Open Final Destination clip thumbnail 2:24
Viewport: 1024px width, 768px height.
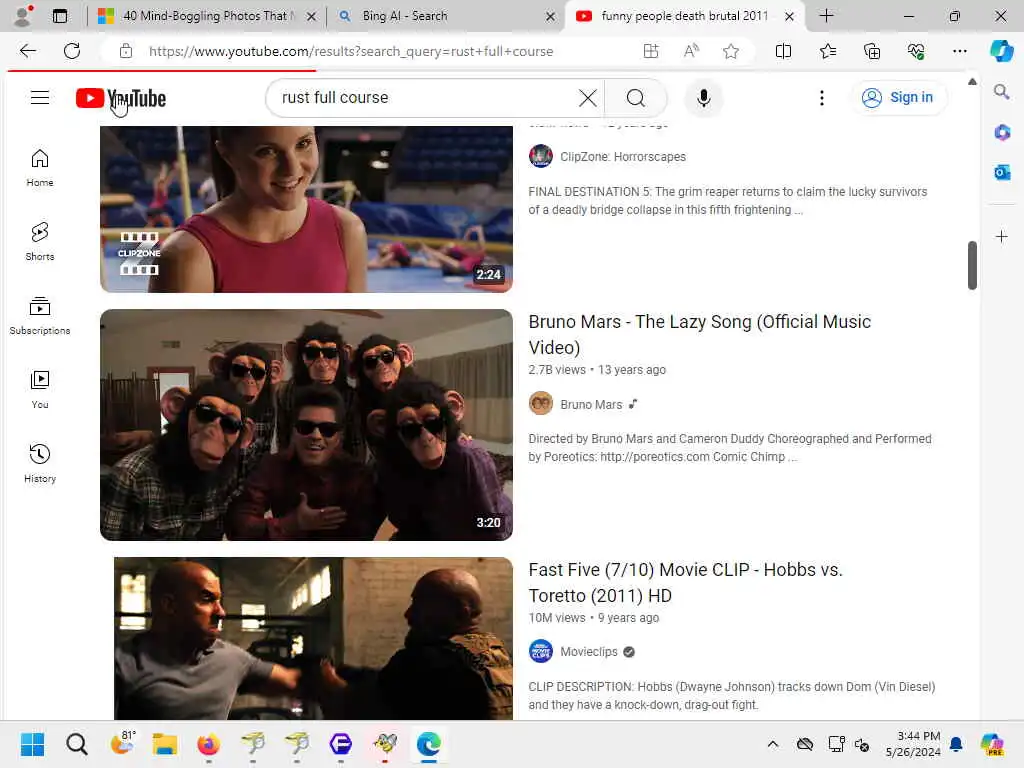click(306, 209)
